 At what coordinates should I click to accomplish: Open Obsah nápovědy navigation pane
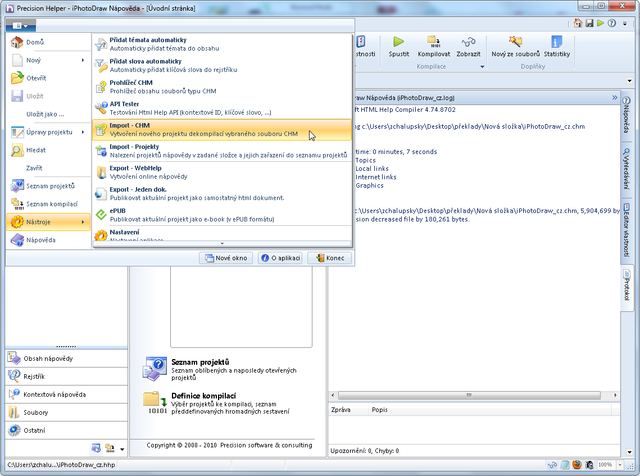click(x=66, y=358)
